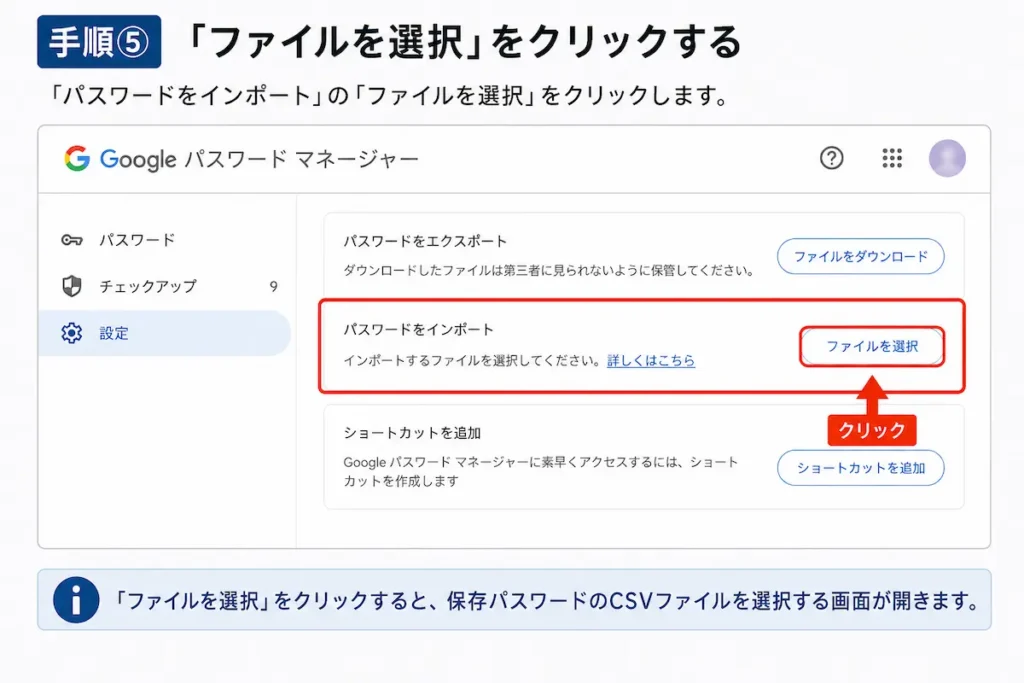The image size is (1024, 683).
Task: Click the チェックアップ count badge 9
Action: coord(274,286)
